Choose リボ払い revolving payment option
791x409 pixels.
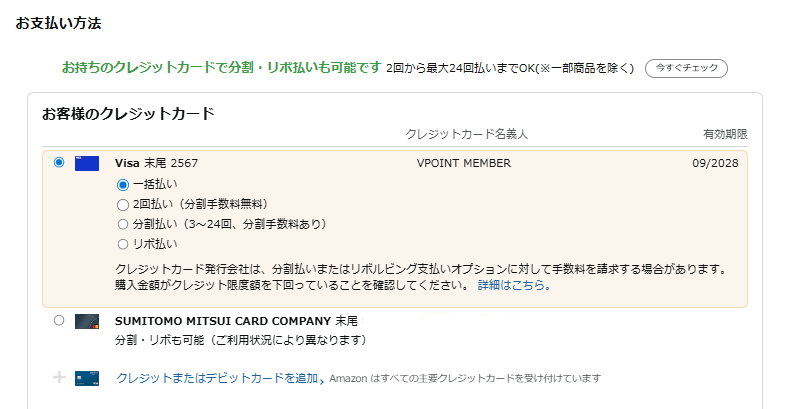123,245
